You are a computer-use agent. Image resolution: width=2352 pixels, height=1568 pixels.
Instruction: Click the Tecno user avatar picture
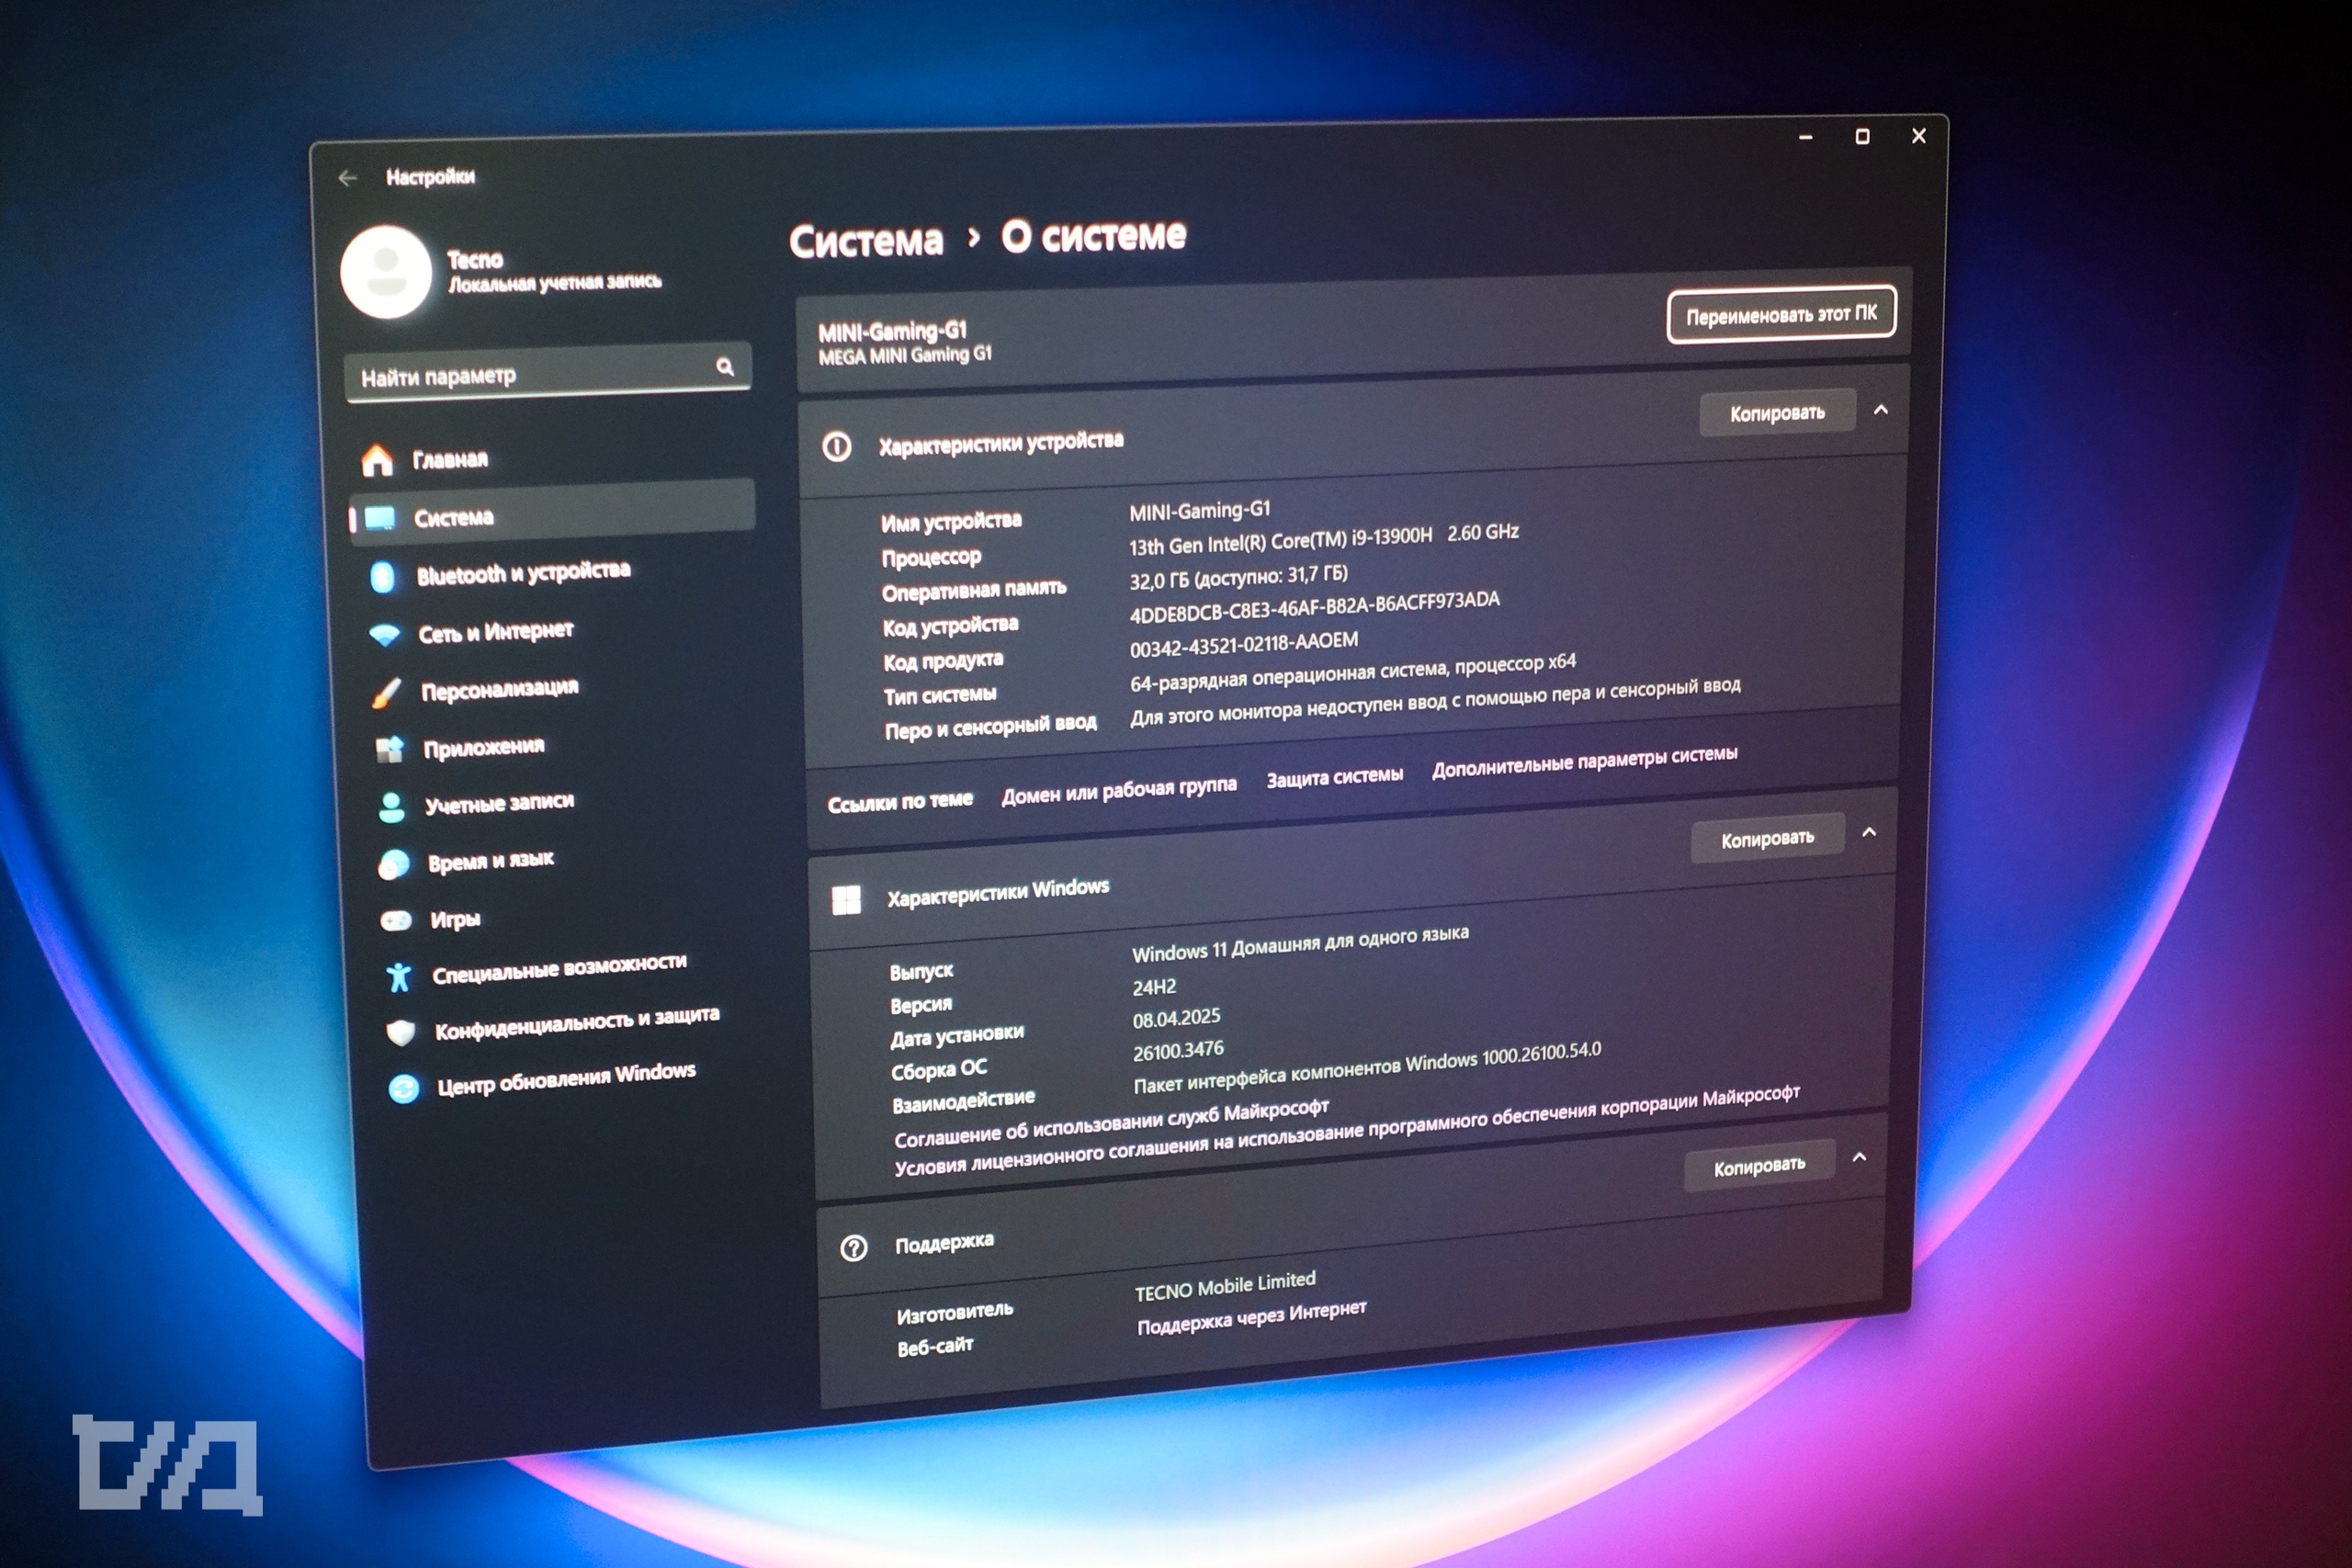[x=386, y=272]
